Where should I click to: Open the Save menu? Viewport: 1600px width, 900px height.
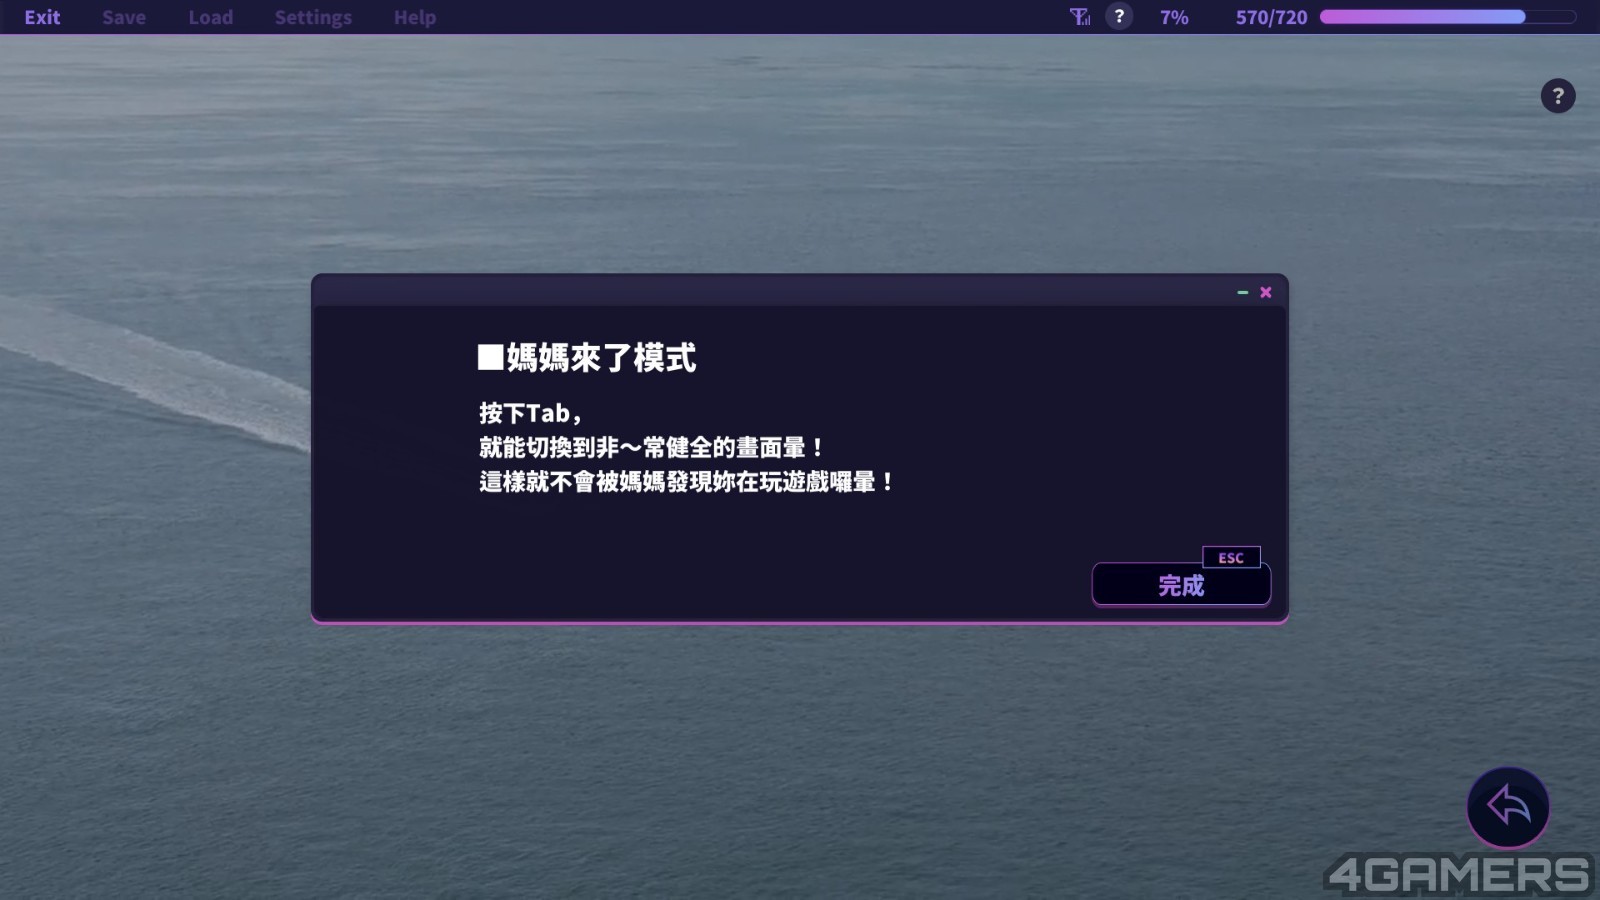(124, 17)
